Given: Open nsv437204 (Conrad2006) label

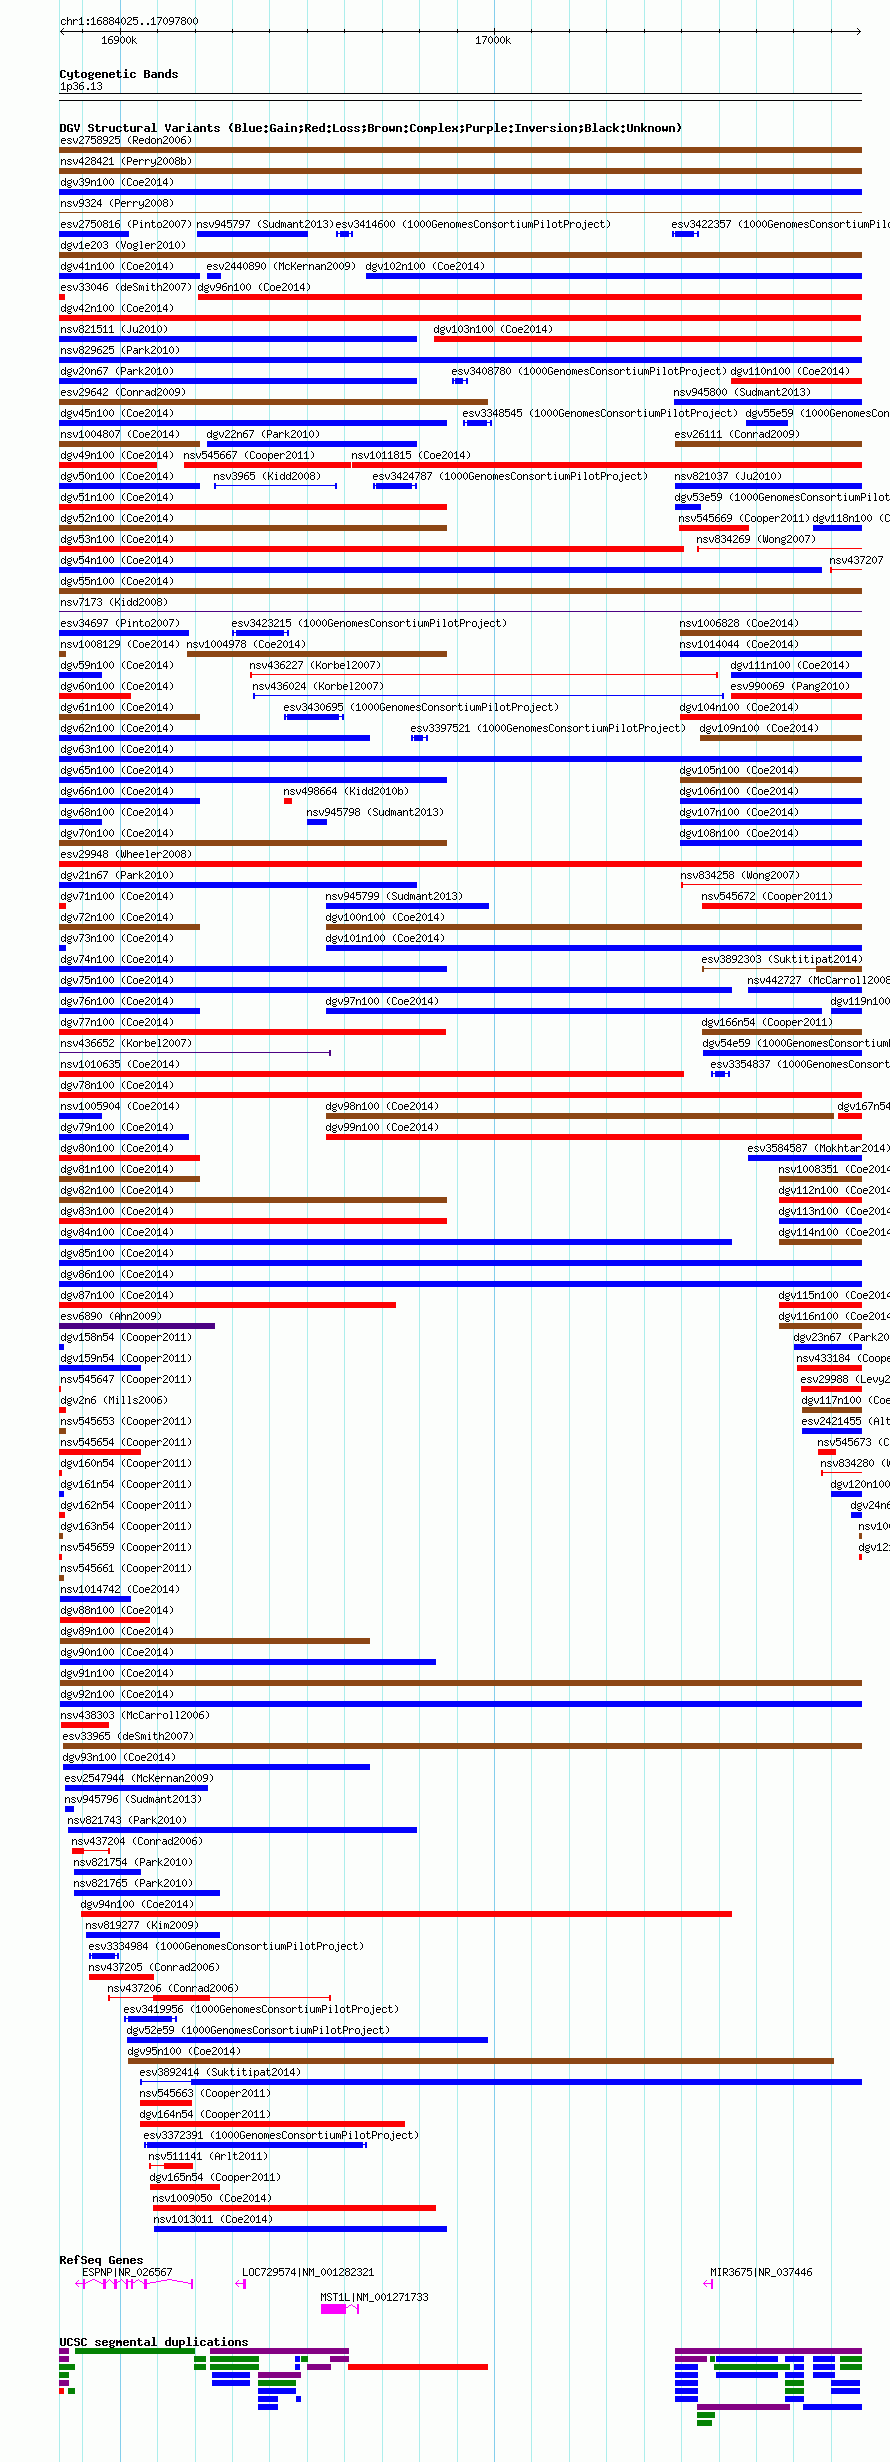Looking at the screenshot, I should 137,1841.
